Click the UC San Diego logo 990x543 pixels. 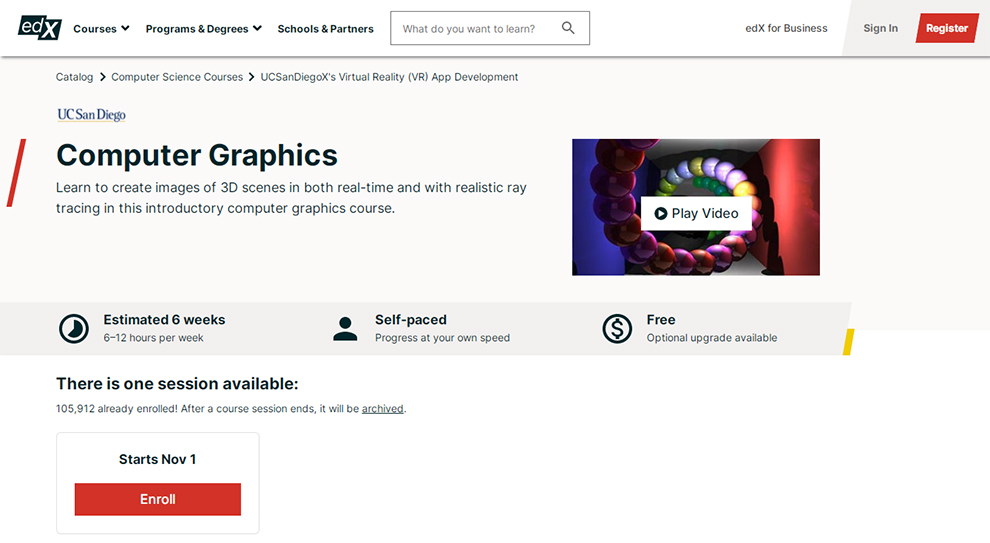pos(92,114)
